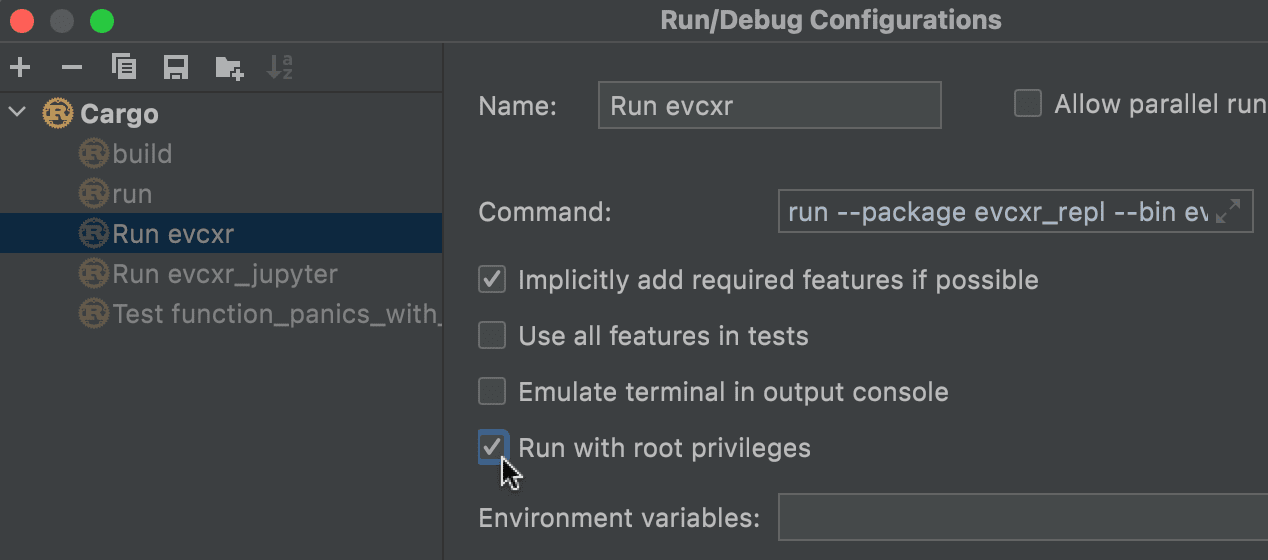Remove the selected configuration with minus icon

(72, 68)
